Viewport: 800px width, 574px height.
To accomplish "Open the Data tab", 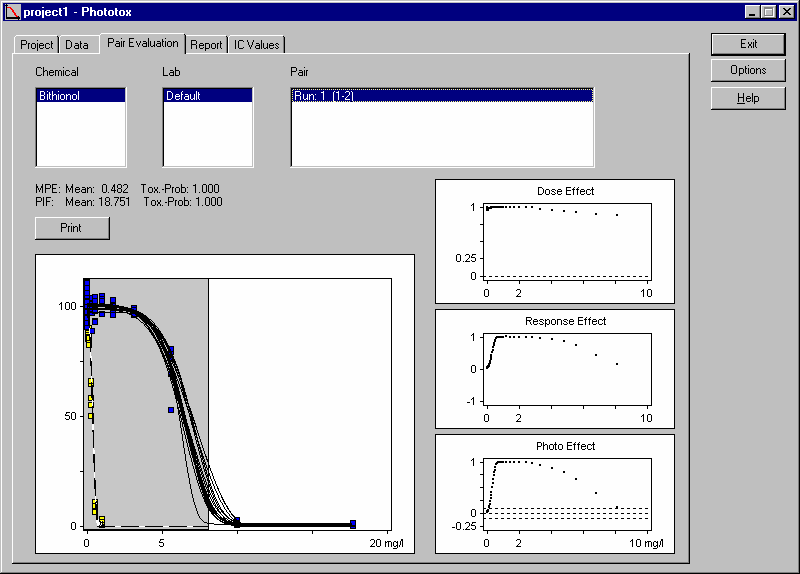I will [x=77, y=45].
